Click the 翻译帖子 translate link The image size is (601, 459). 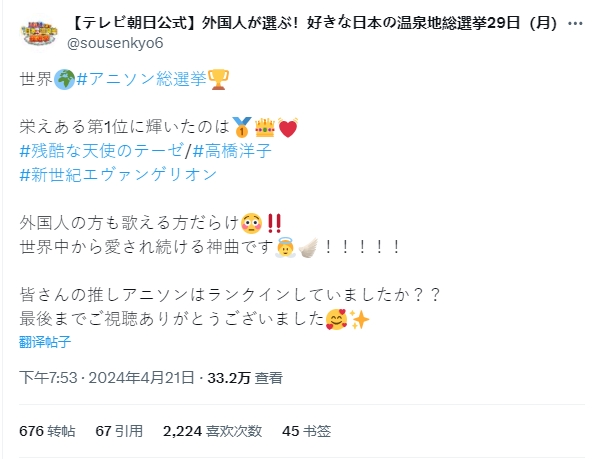click(44, 342)
